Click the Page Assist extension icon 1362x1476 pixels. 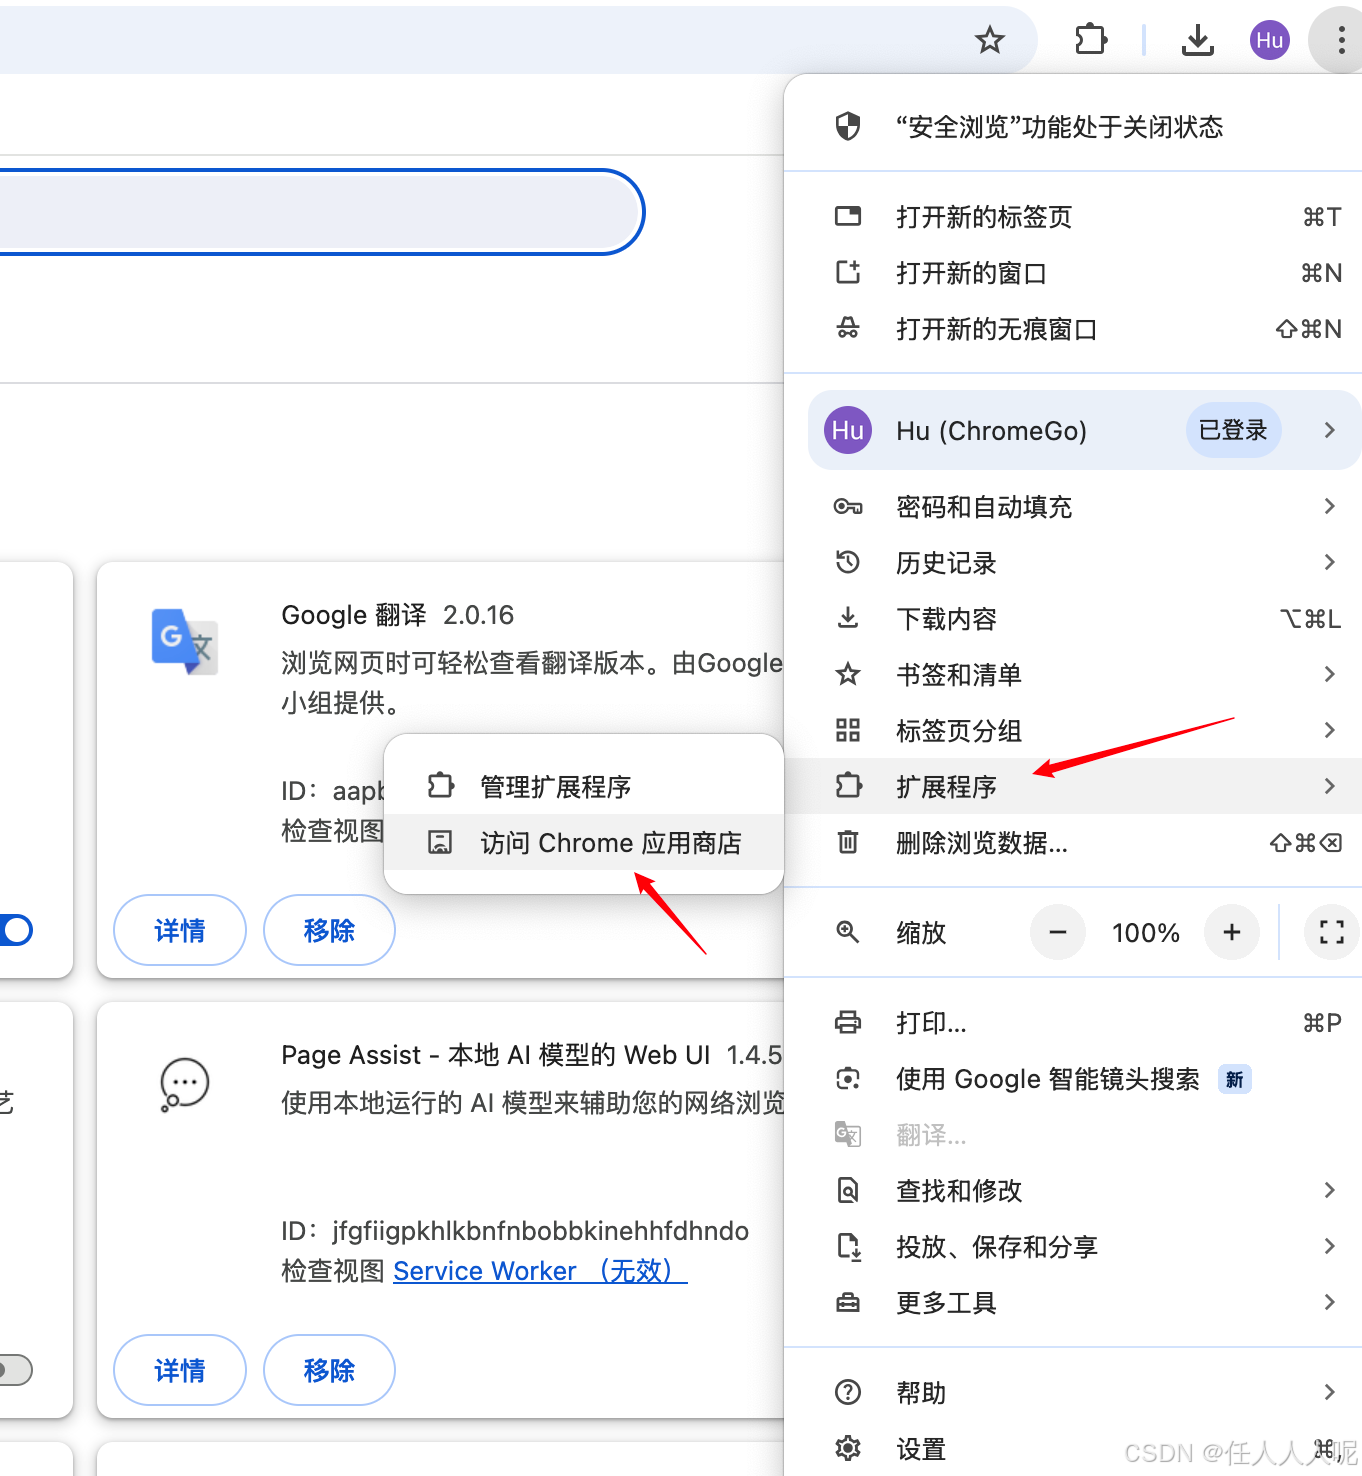[x=185, y=1084]
